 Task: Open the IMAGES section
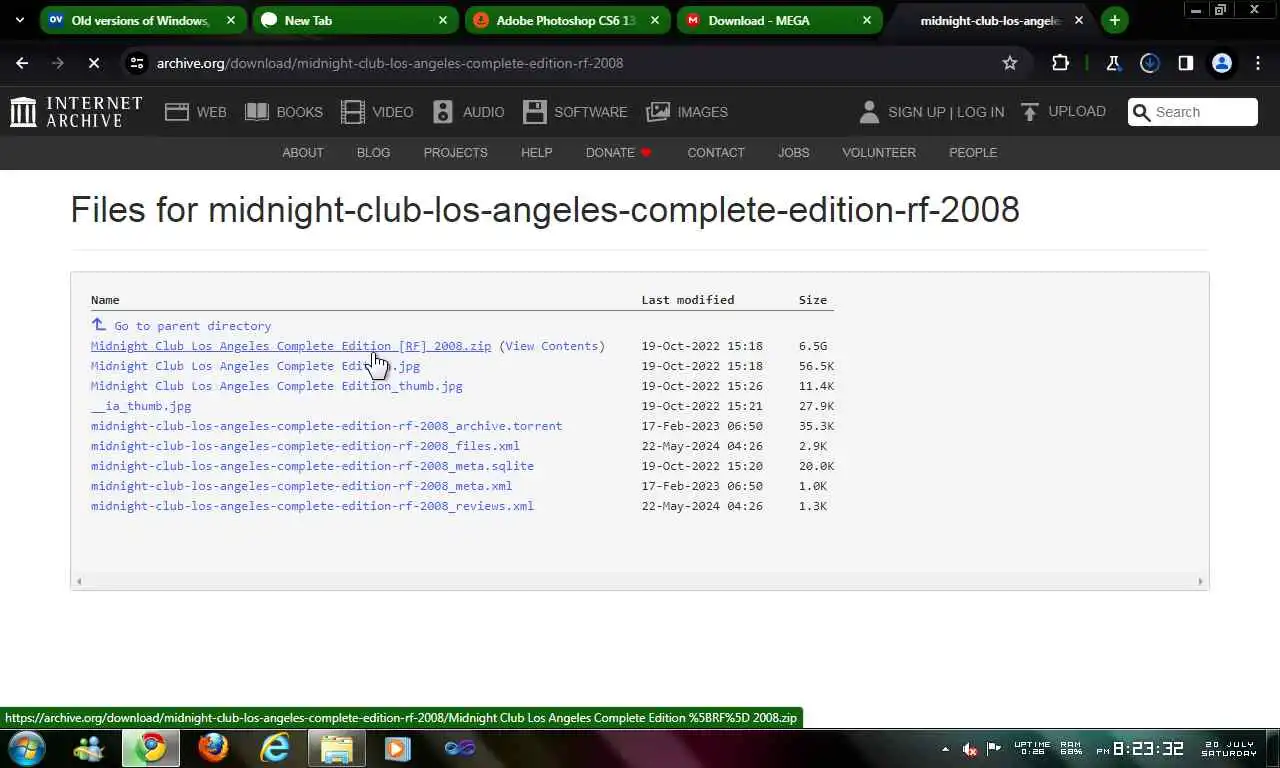(687, 112)
